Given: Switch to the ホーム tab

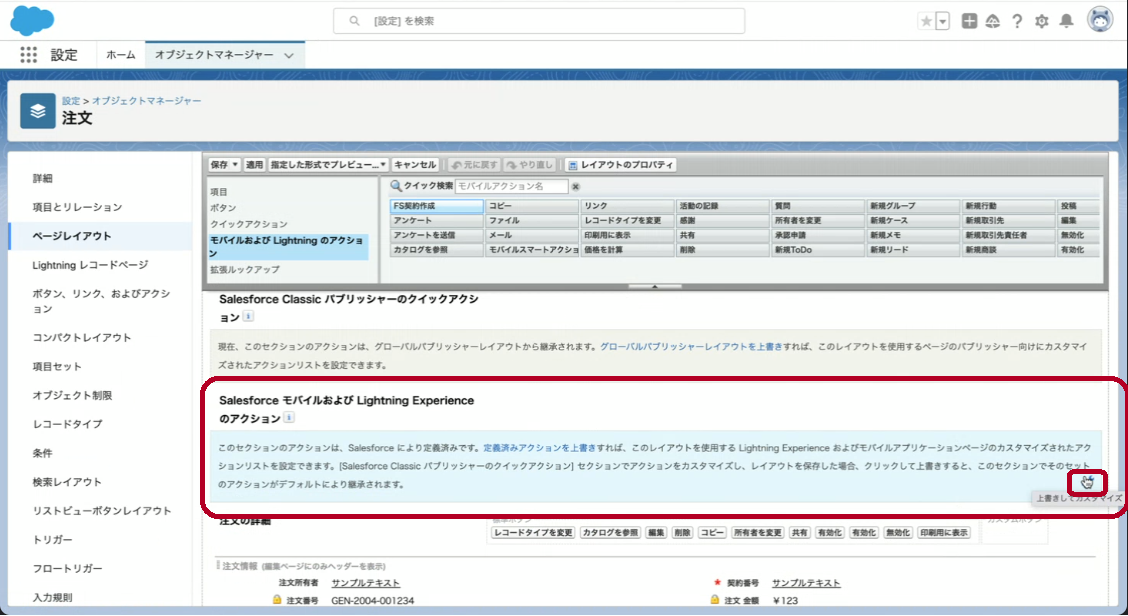Looking at the screenshot, I should tap(121, 55).
